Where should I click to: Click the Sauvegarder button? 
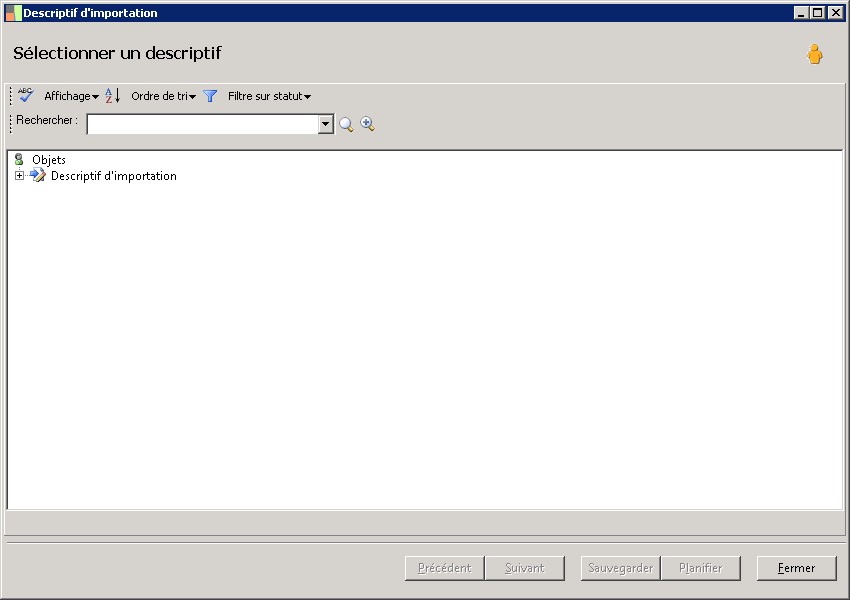[x=621, y=568]
